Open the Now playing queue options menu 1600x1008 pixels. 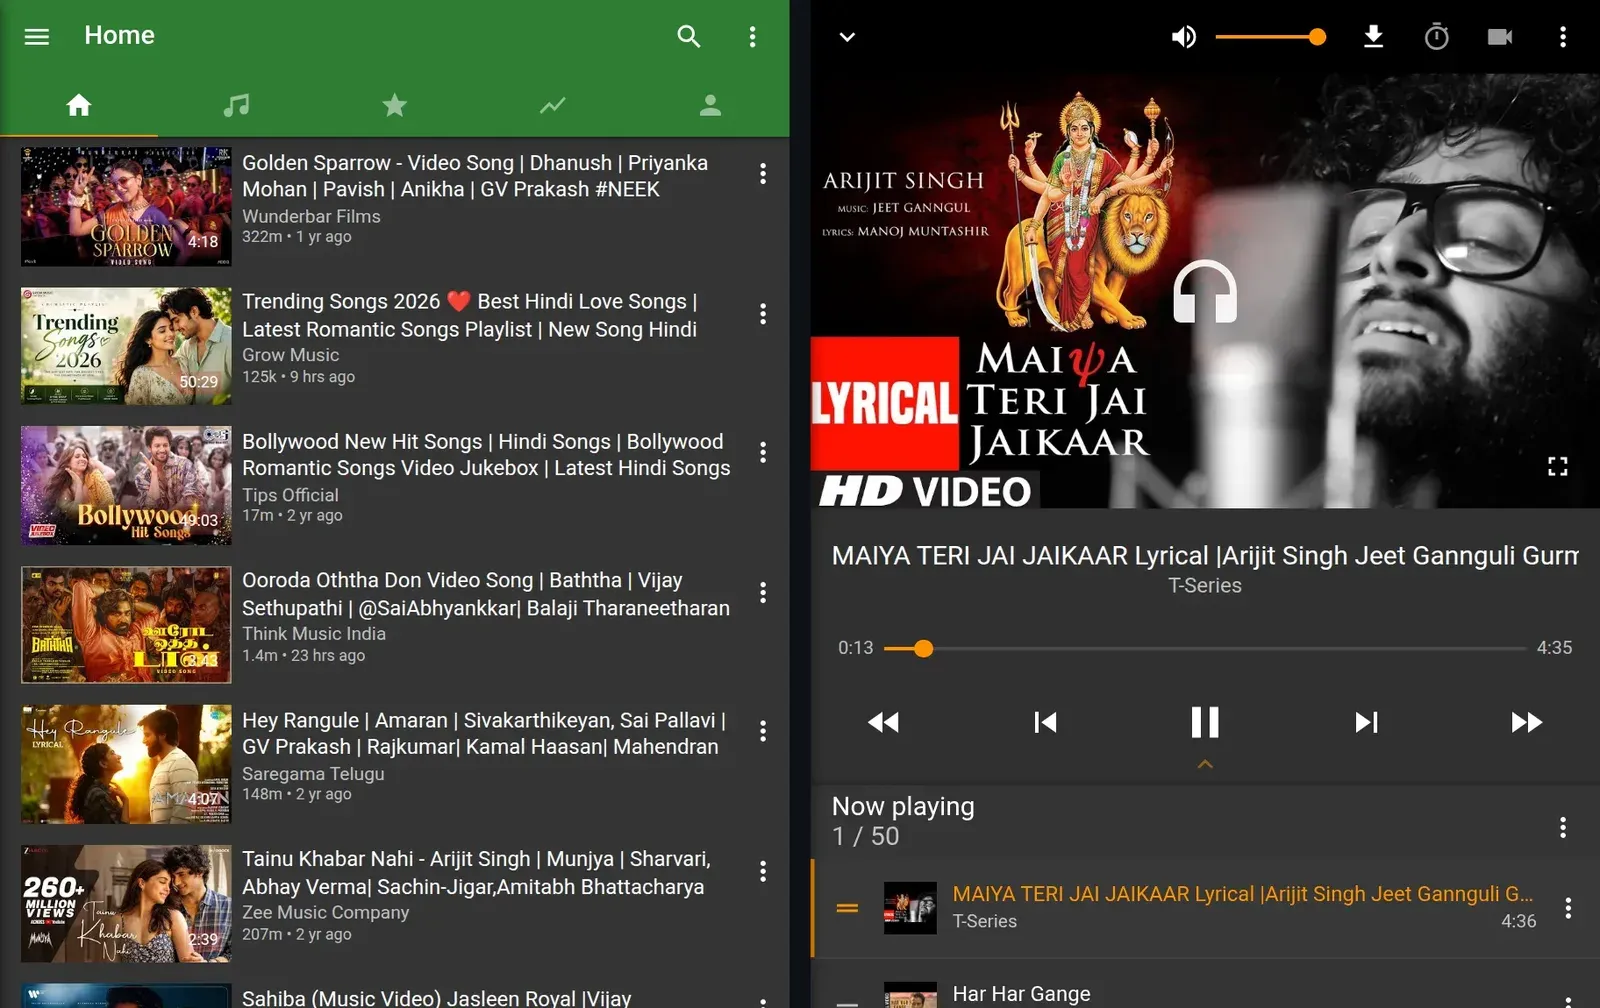coord(1562,827)
